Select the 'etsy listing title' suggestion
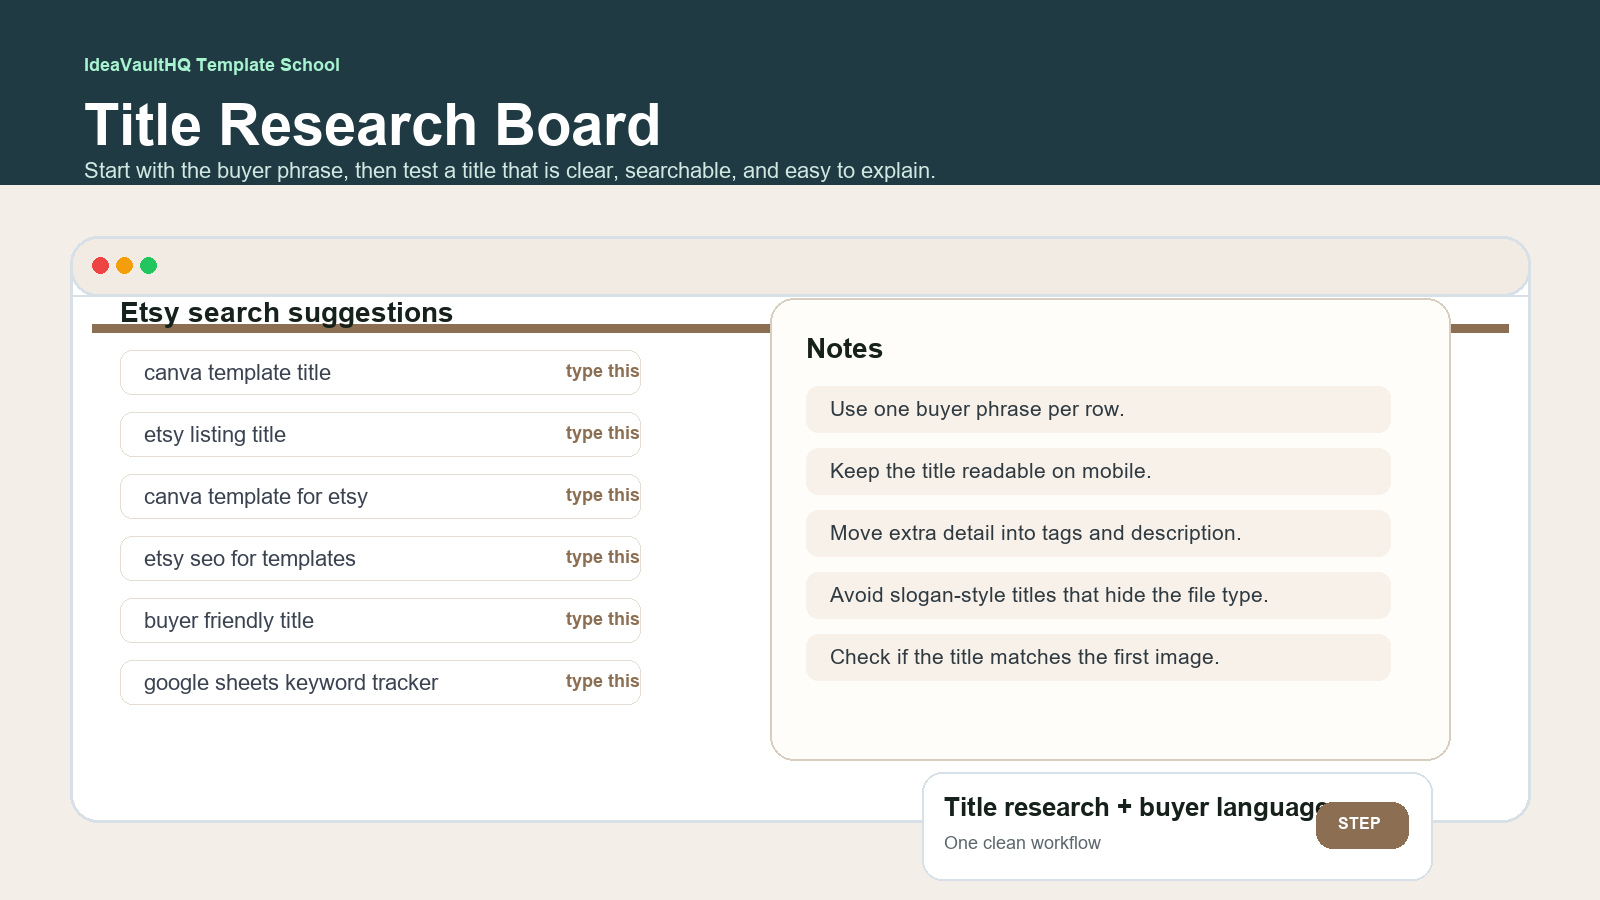 (x=380, y=434)
